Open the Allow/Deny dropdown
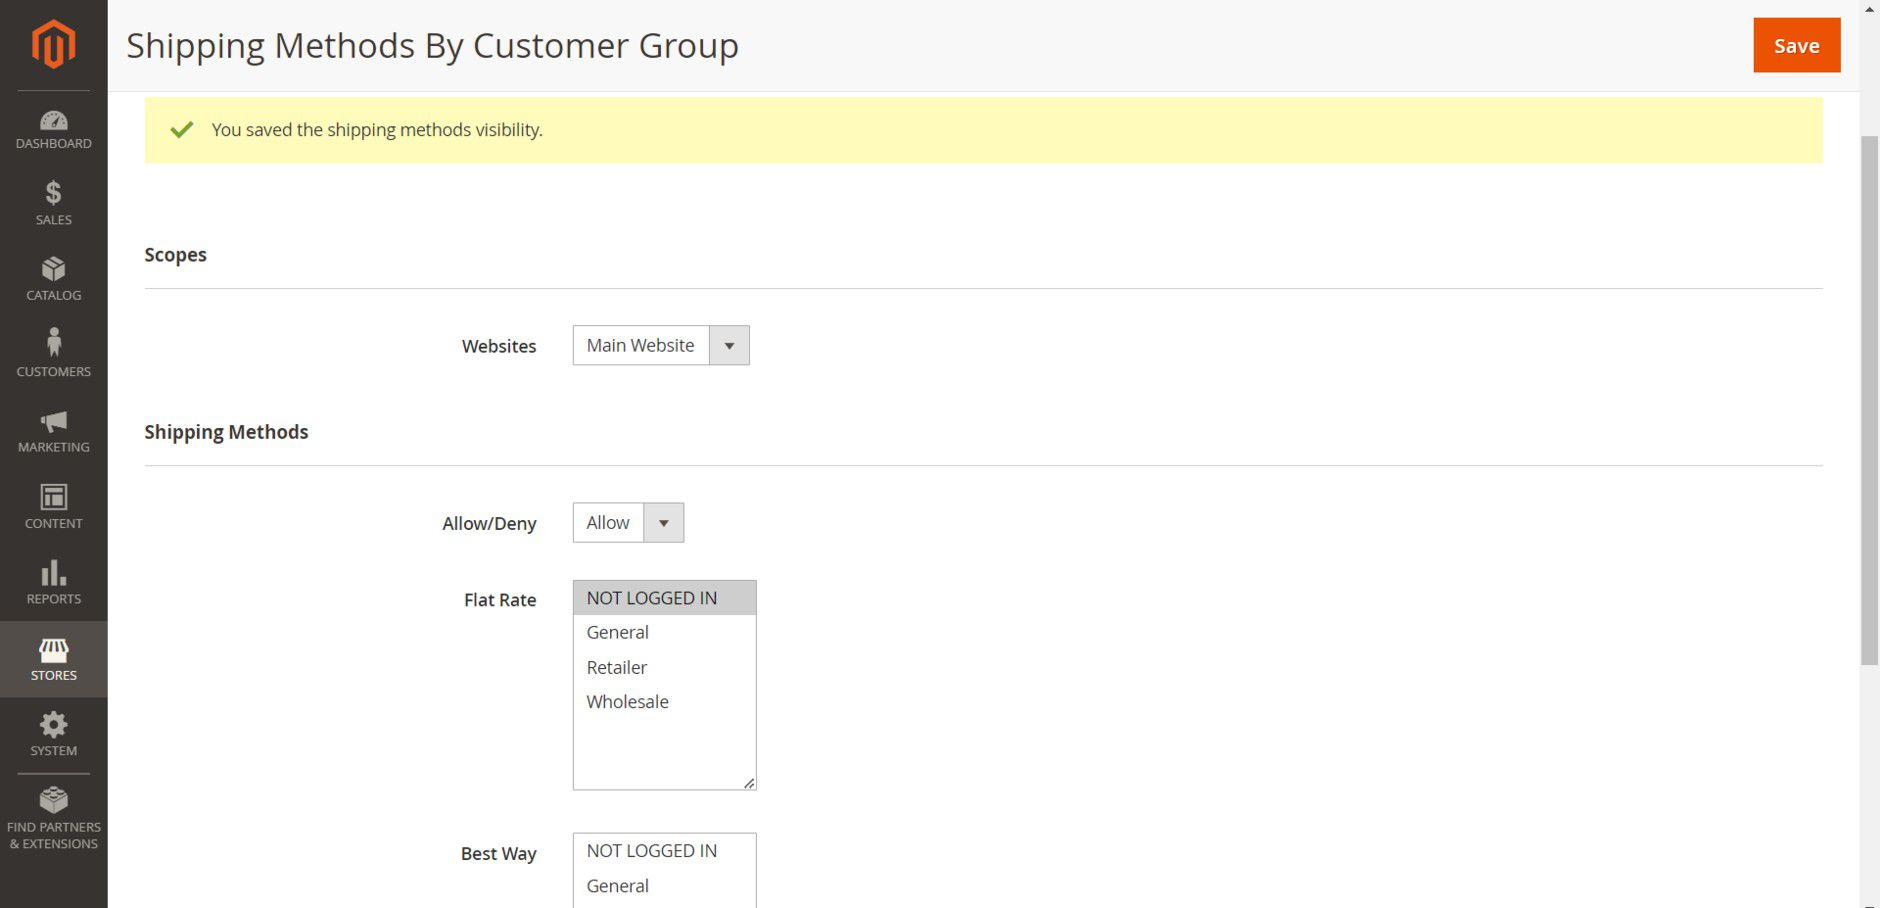This screenshot has height=908, width=1880. click(x=627, y=523)
